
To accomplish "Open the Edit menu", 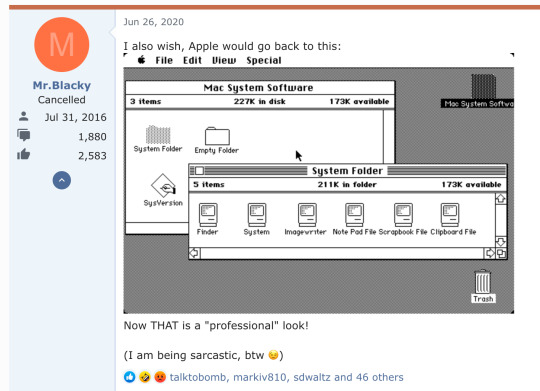I will click(192, 60).
